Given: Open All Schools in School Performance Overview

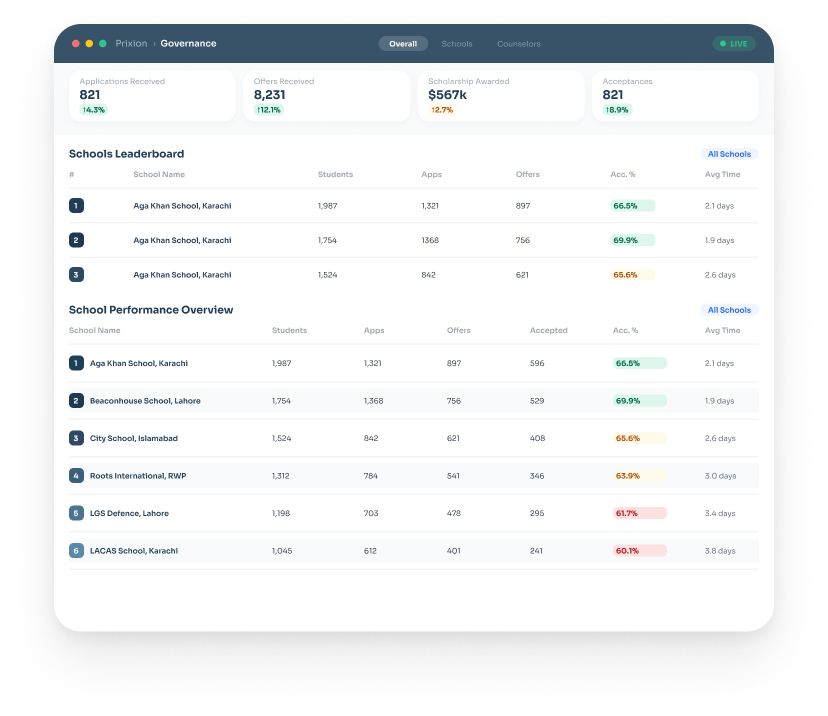Looking at the screenshot, I should pos(729,310).
